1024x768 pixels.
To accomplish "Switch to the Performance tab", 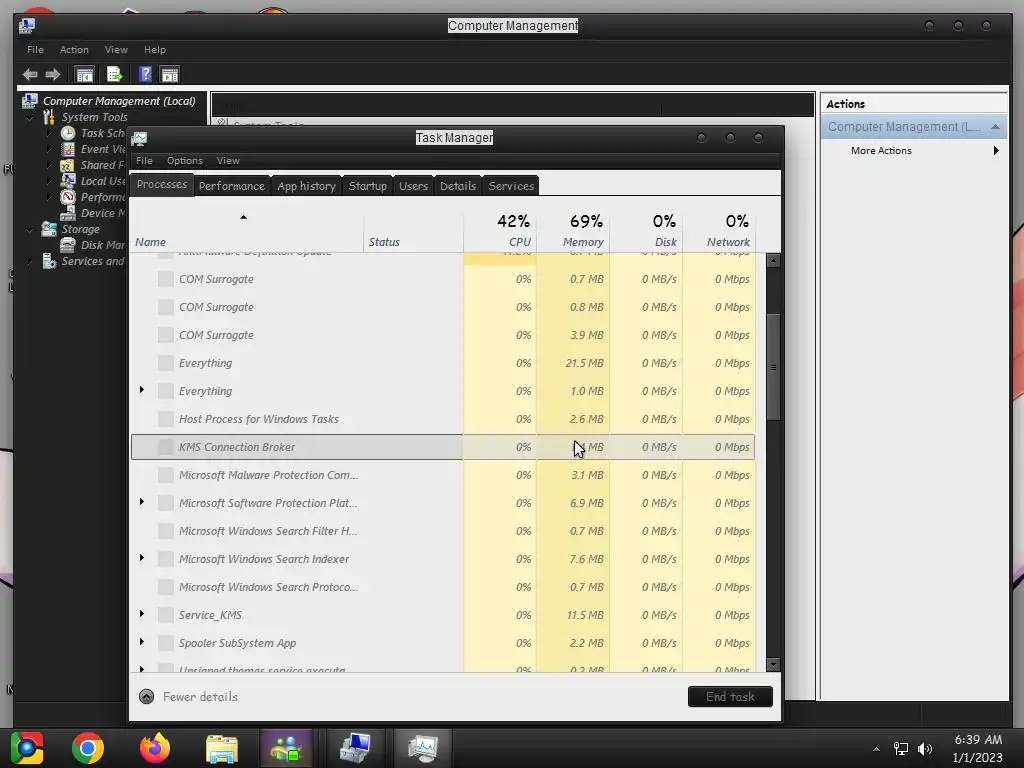I will tap(232, 186).
